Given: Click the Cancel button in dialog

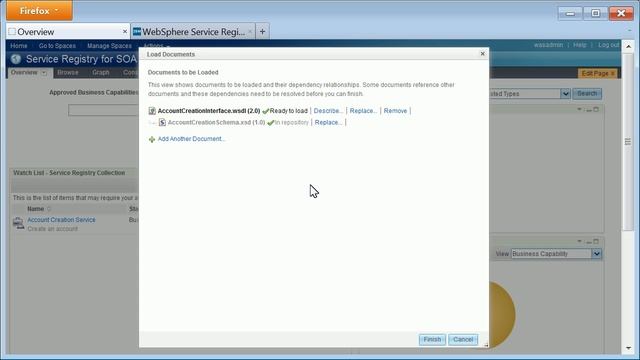Looking at the screenshot, I should [x=463, y=340].
